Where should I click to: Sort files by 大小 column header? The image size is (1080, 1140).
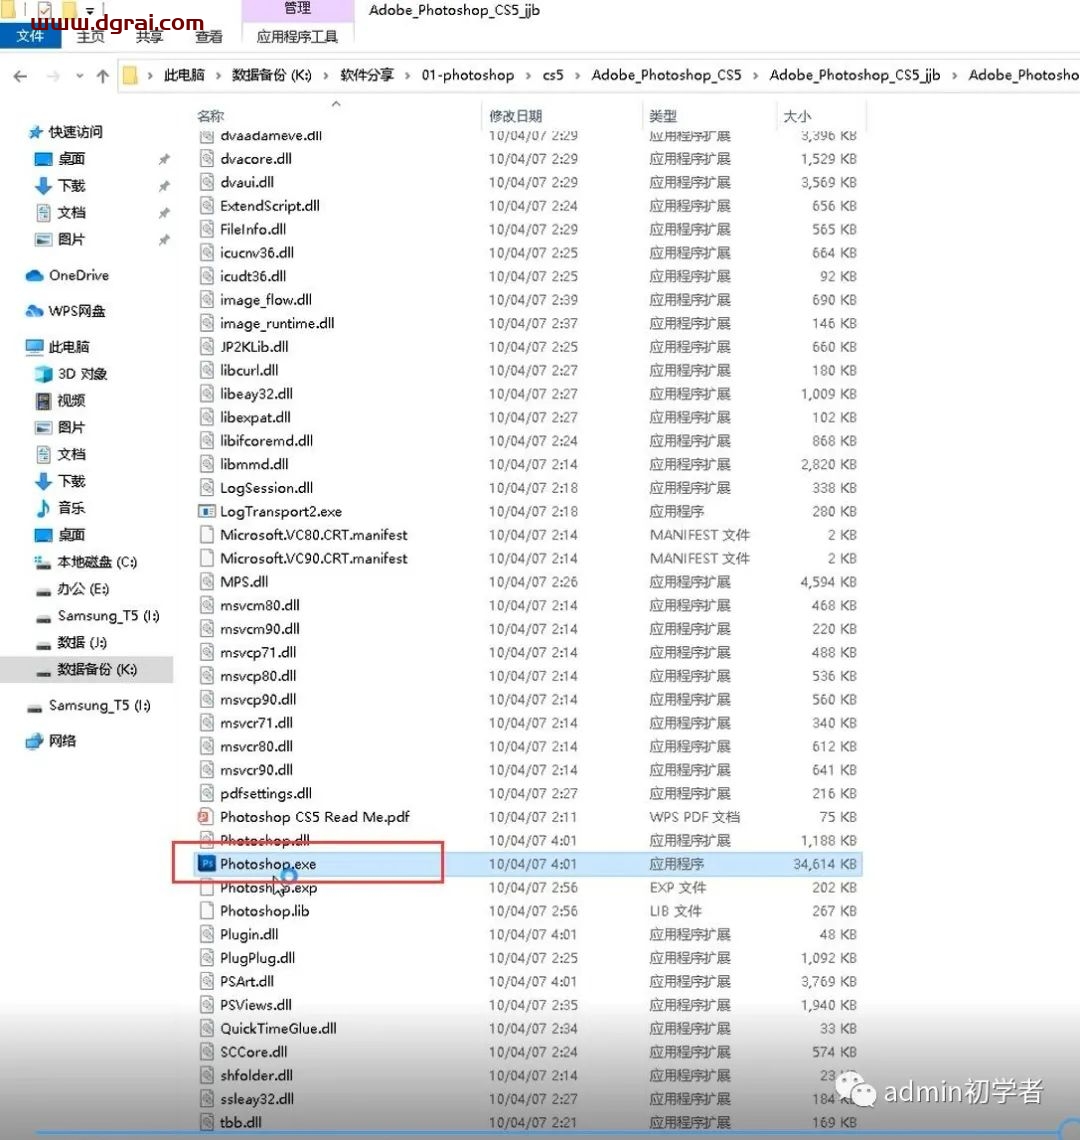tap(797, 116)
